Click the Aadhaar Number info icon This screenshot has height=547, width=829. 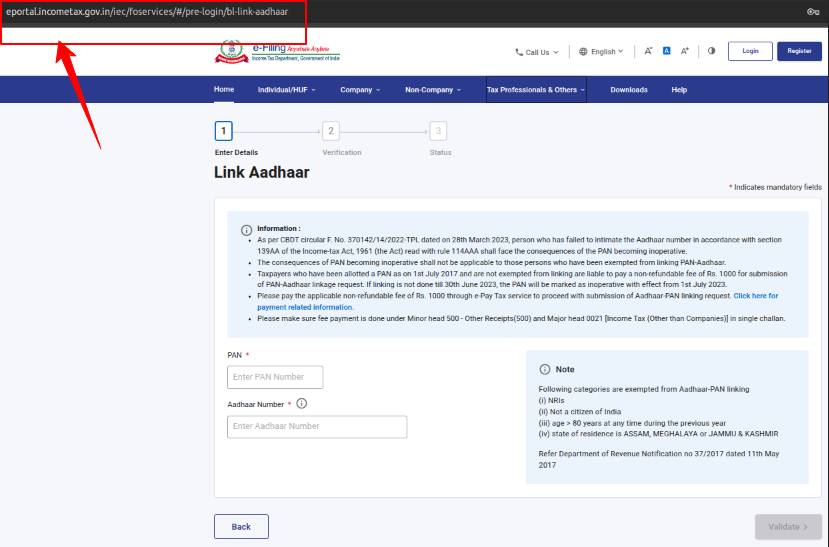[301, 404]
